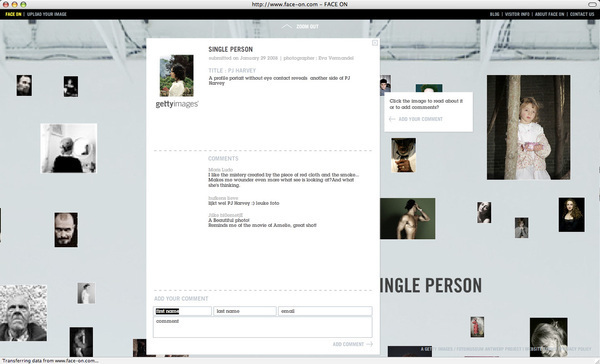
Task: Open the Blog link in the top bar
Action: coord(494,14)
